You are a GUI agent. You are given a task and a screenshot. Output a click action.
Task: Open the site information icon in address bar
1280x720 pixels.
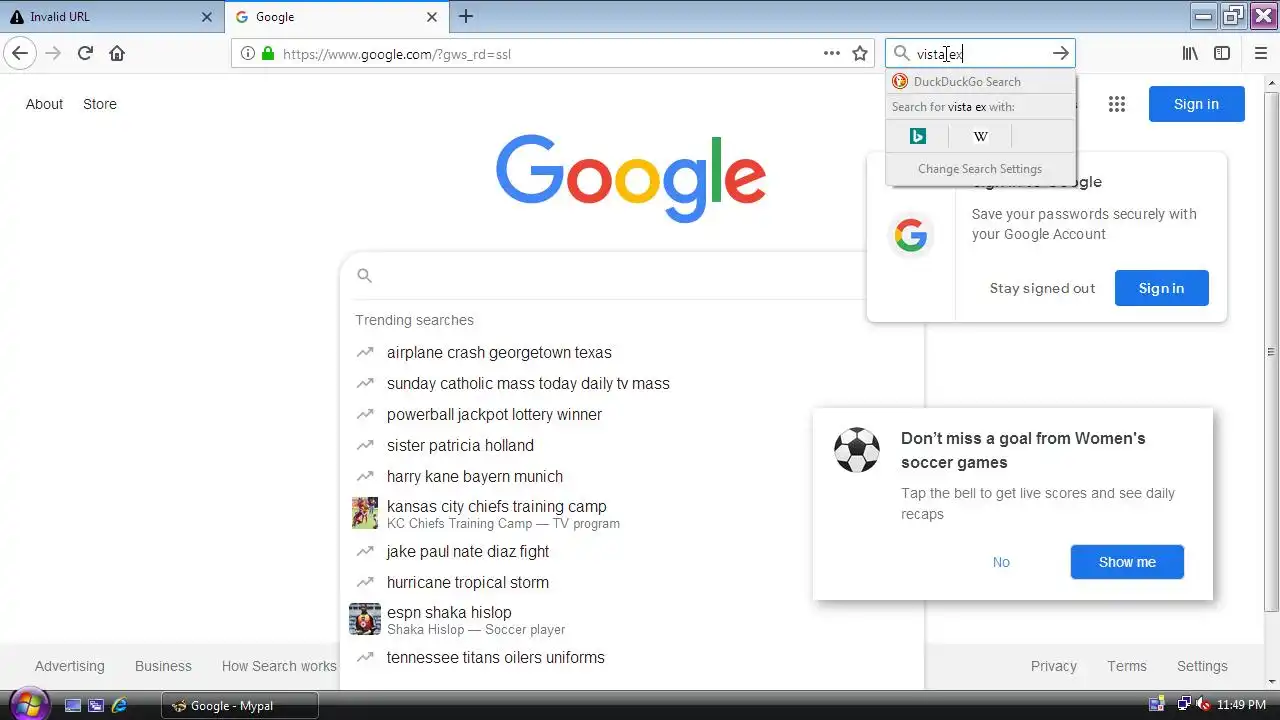point(248,54)
